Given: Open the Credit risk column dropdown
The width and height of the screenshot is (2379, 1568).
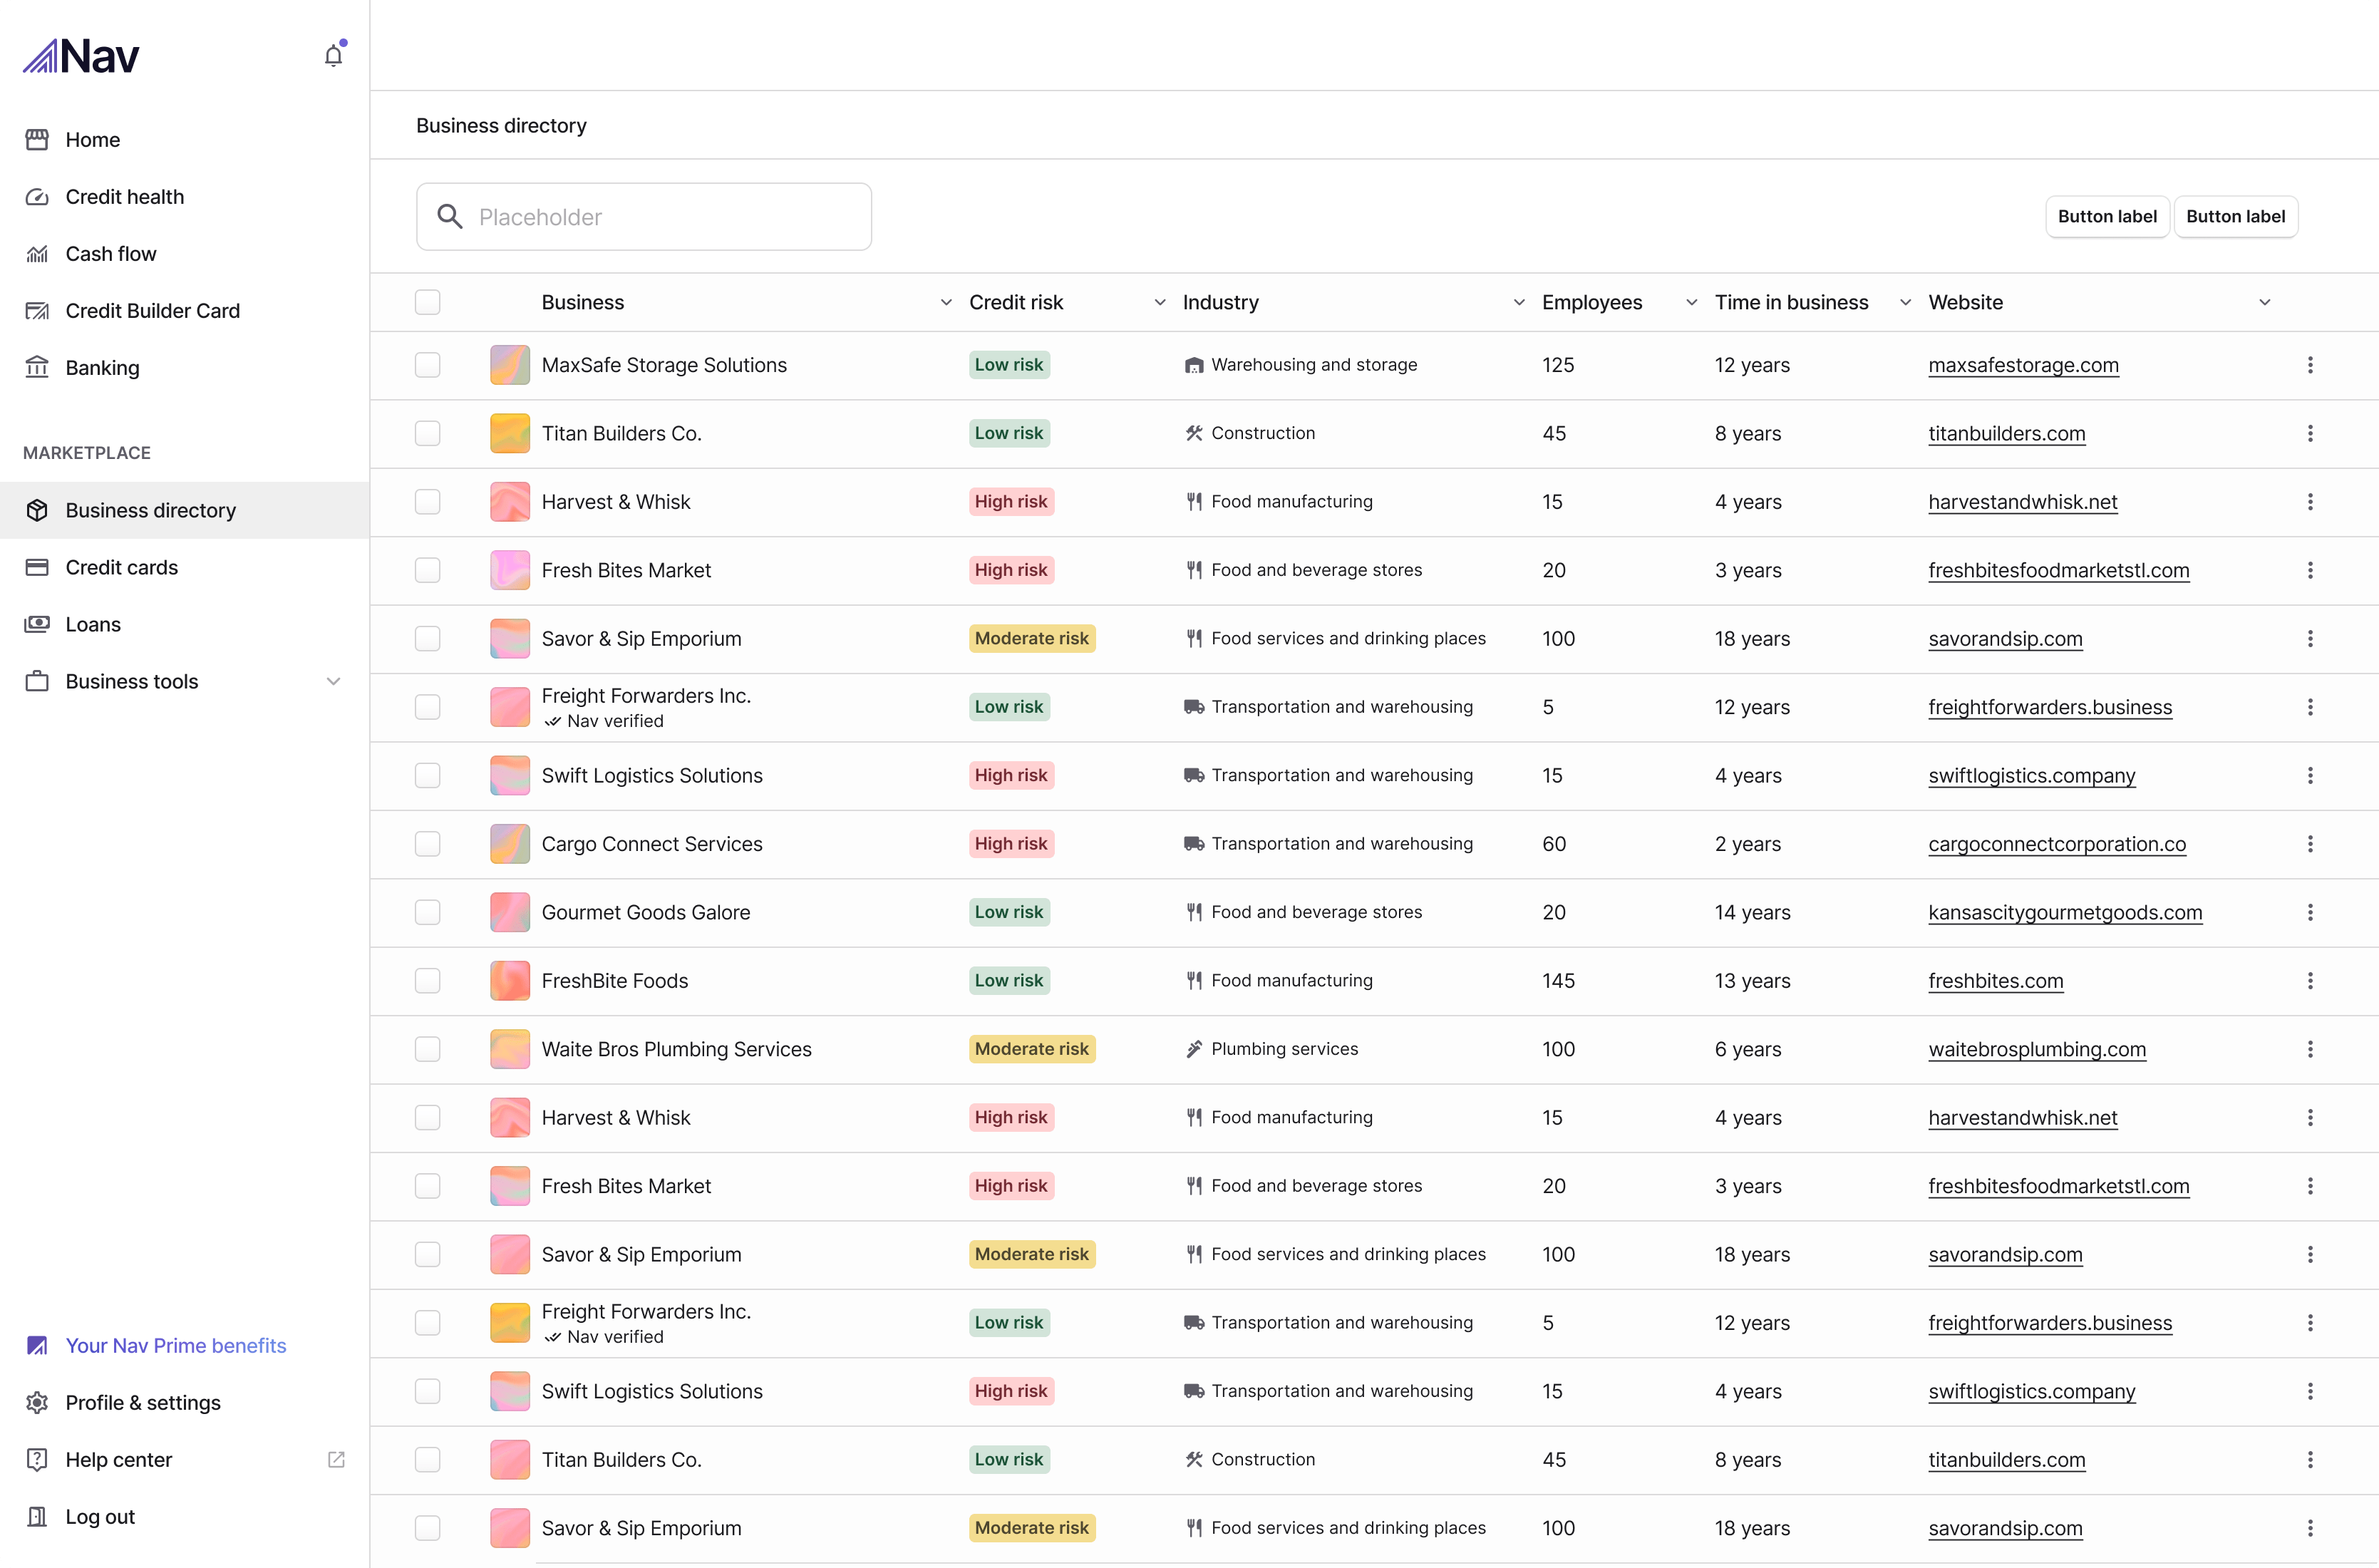Looking at the screenshot, I should 1159,301.
